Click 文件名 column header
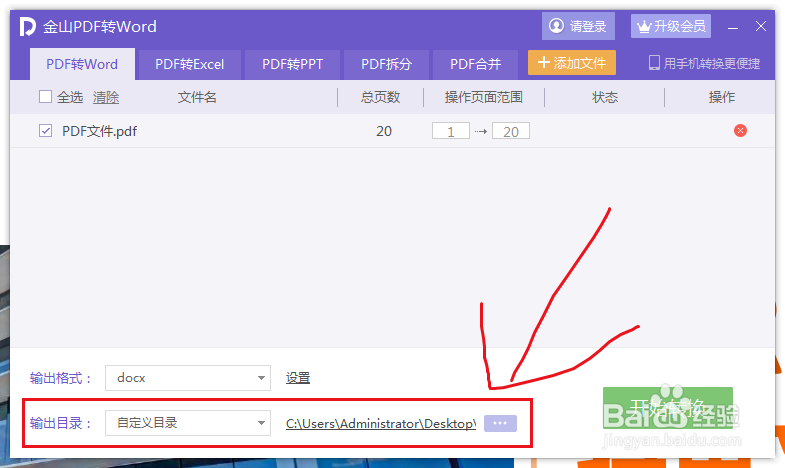Screen dimensions: 785x468 pos(197,97)
